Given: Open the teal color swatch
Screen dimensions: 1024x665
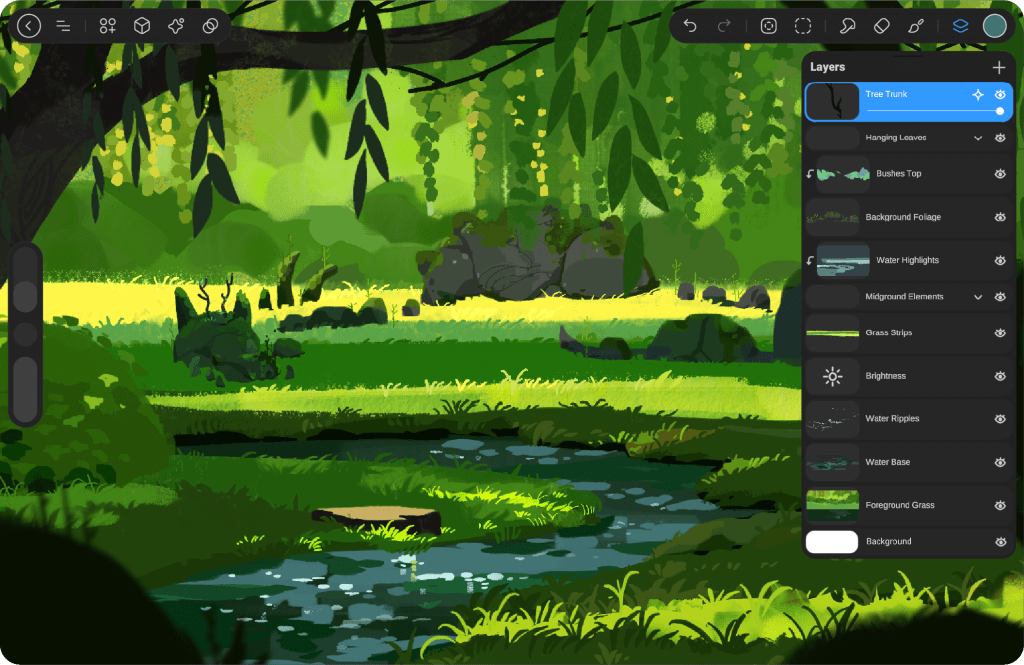Looking at the screenshot, I should (994, 26).
